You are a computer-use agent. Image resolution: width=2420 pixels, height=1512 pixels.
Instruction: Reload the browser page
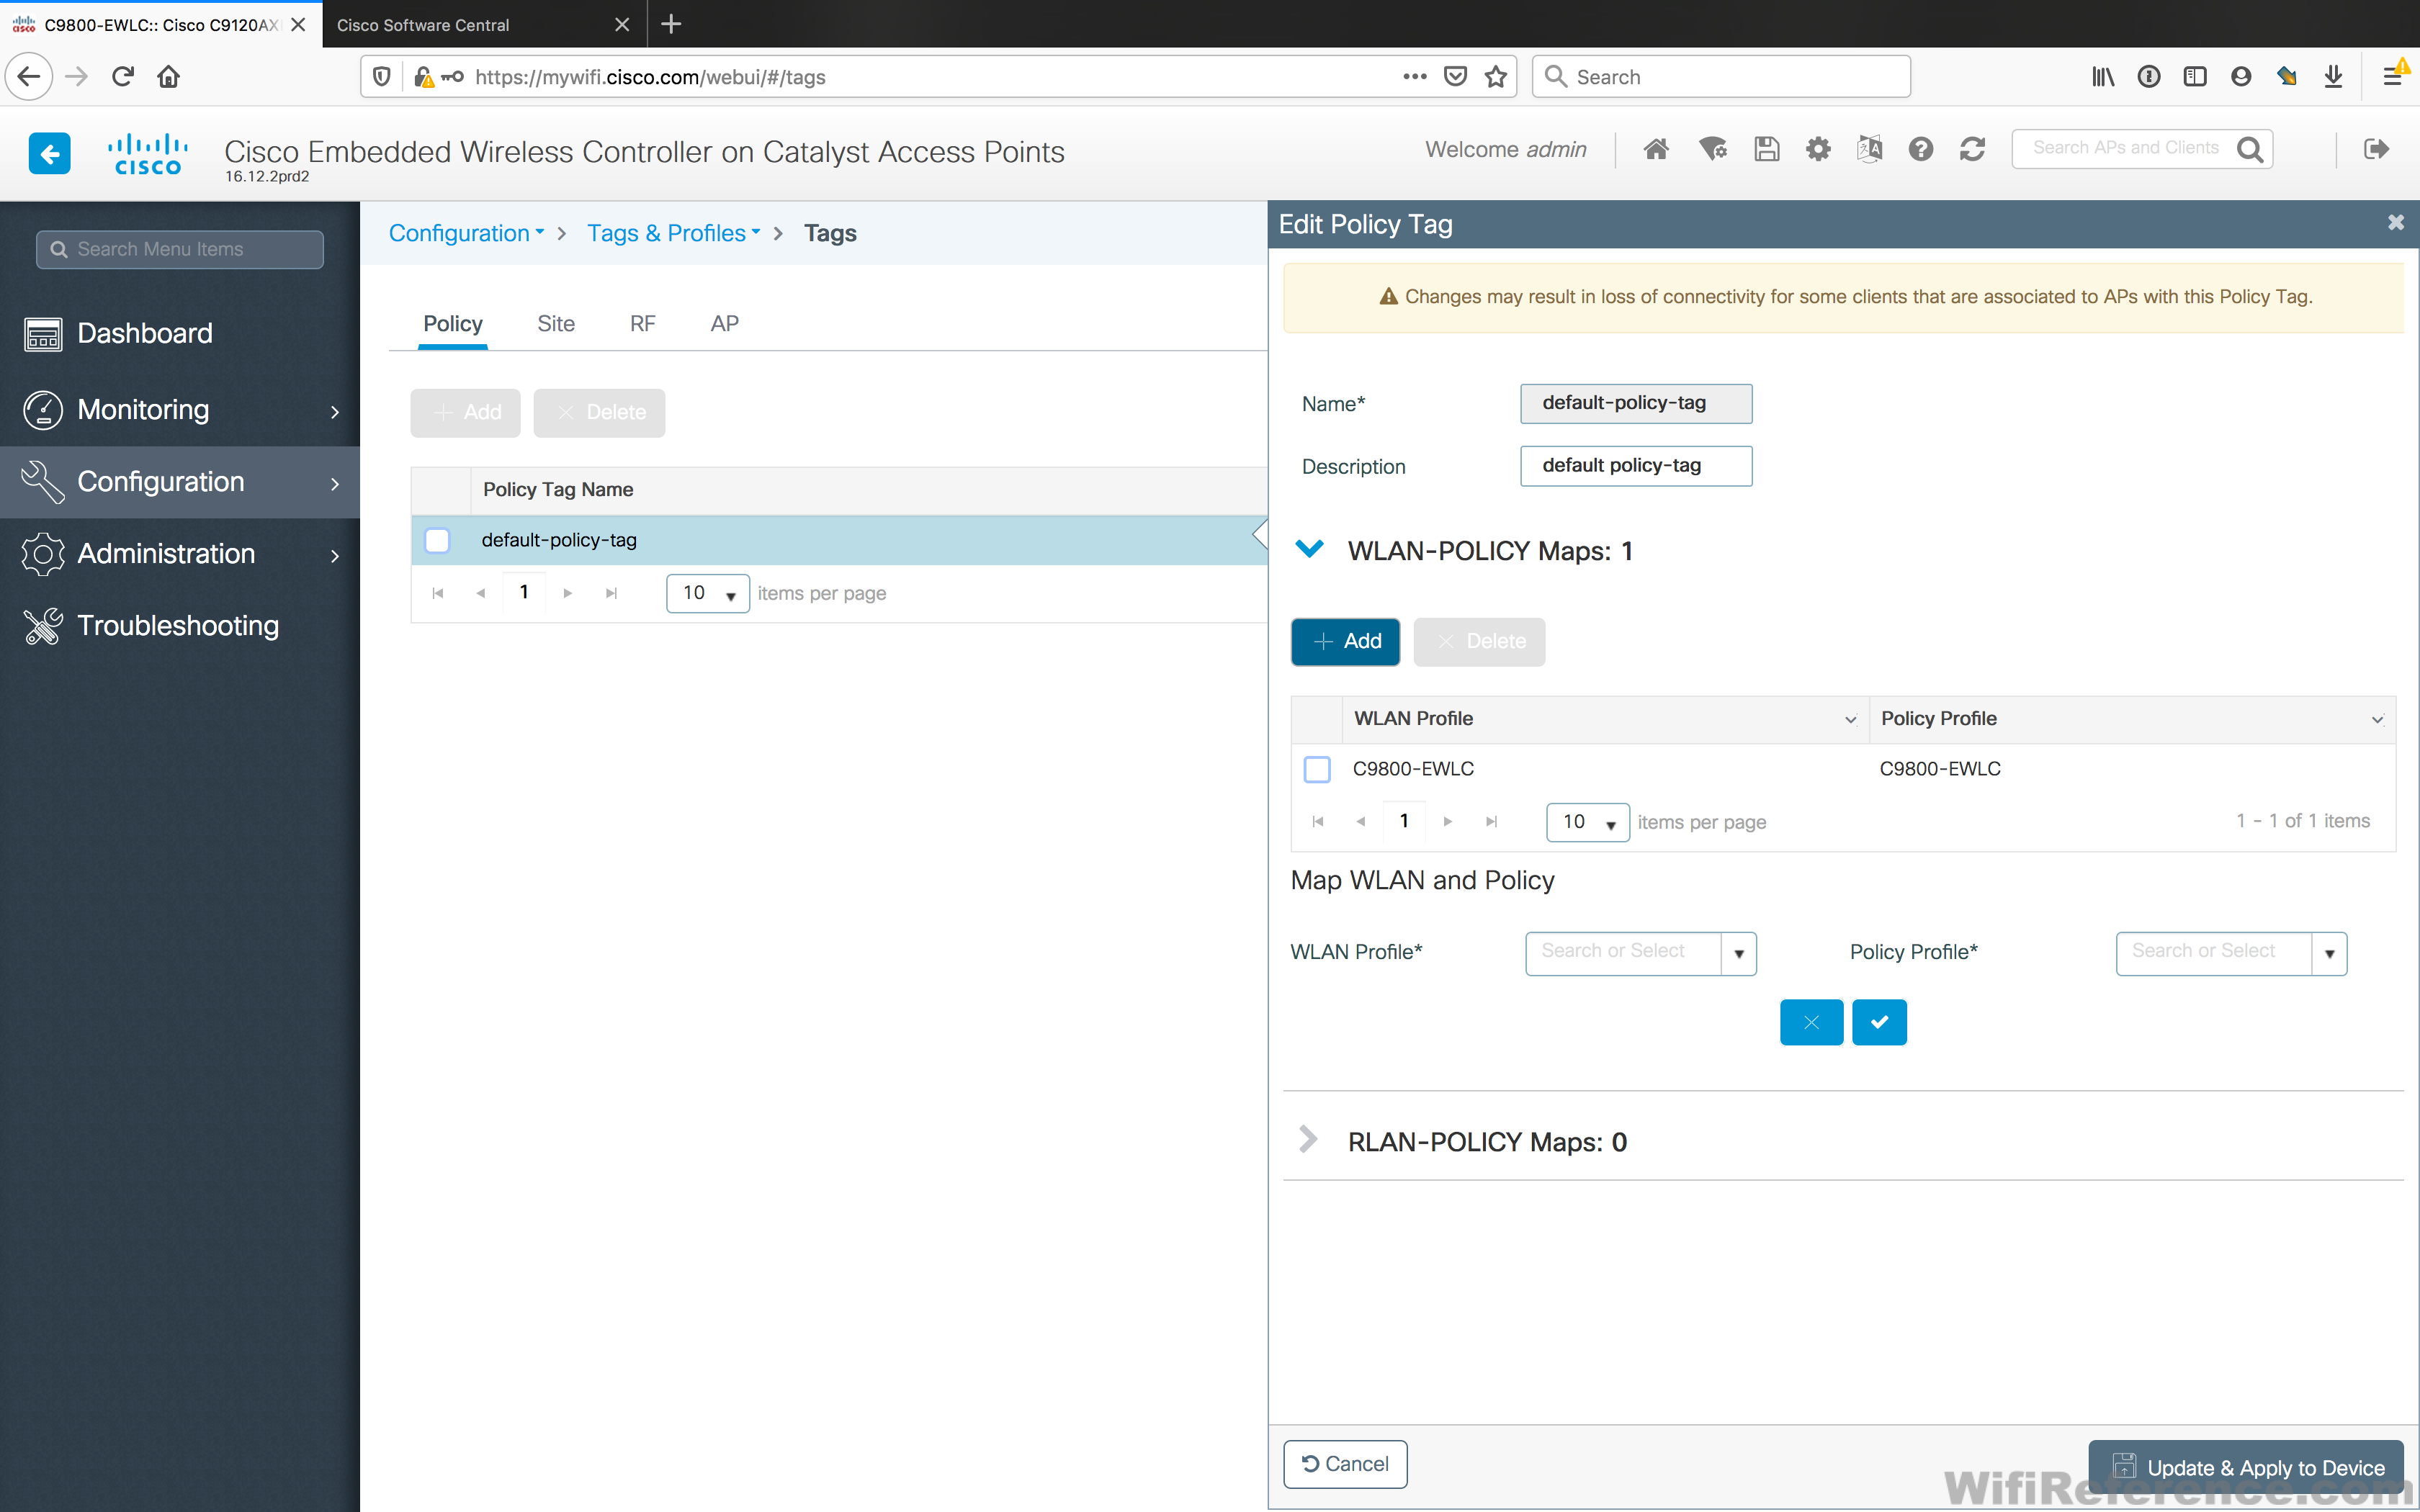click(x=123, y=76)
